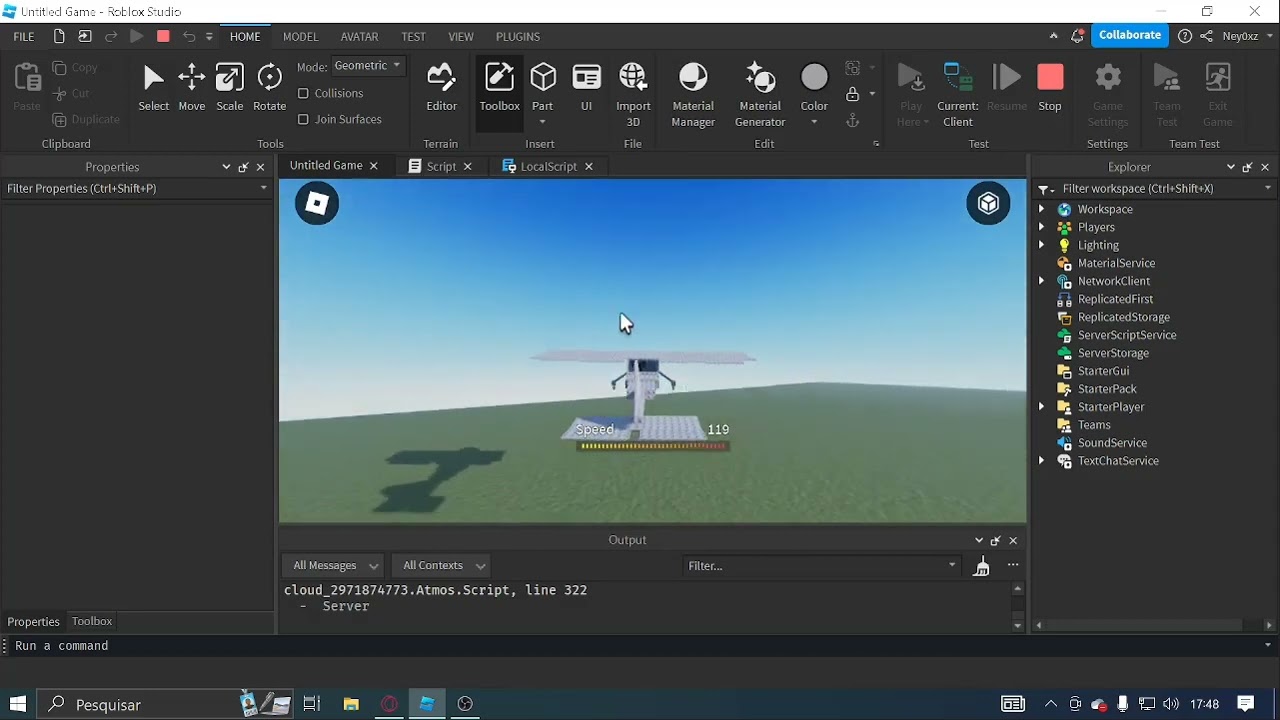Switch to the VIEW ribbon tab
The width and height of the screenshot is (1280, 720).
pyautogui.click(x=461, y=37)
